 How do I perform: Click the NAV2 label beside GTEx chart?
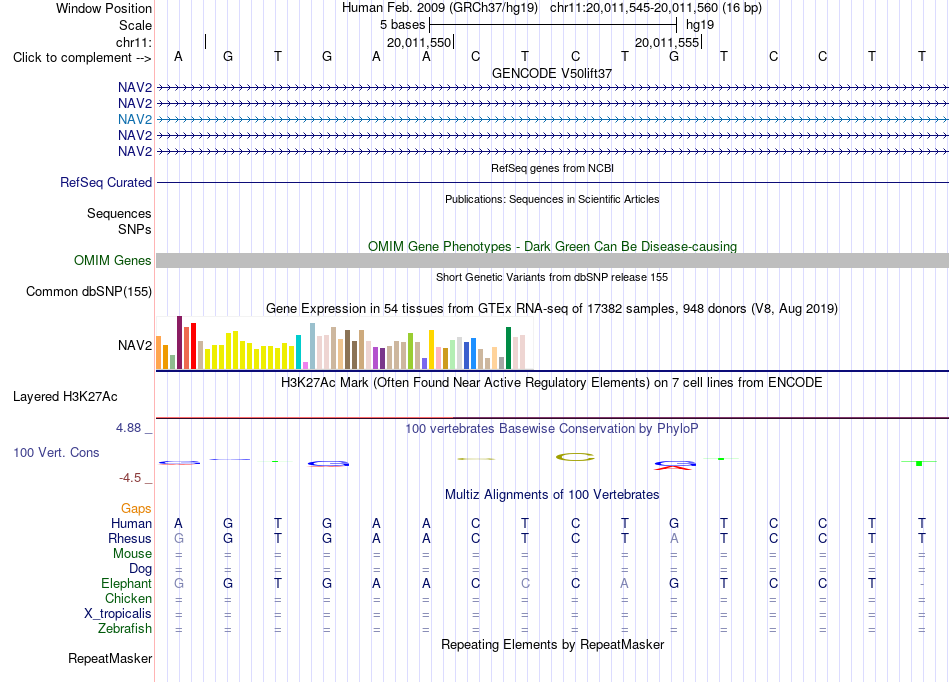[135, 345]
